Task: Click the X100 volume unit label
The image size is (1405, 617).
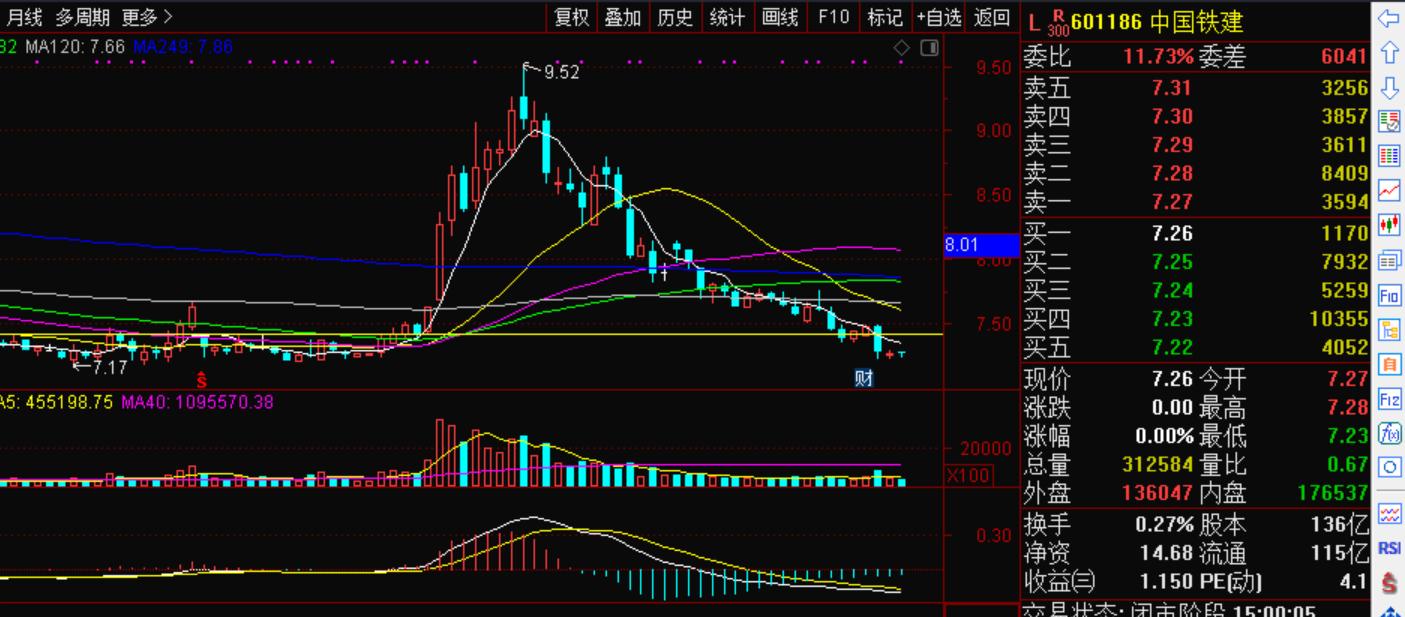Action: point(969,475)
